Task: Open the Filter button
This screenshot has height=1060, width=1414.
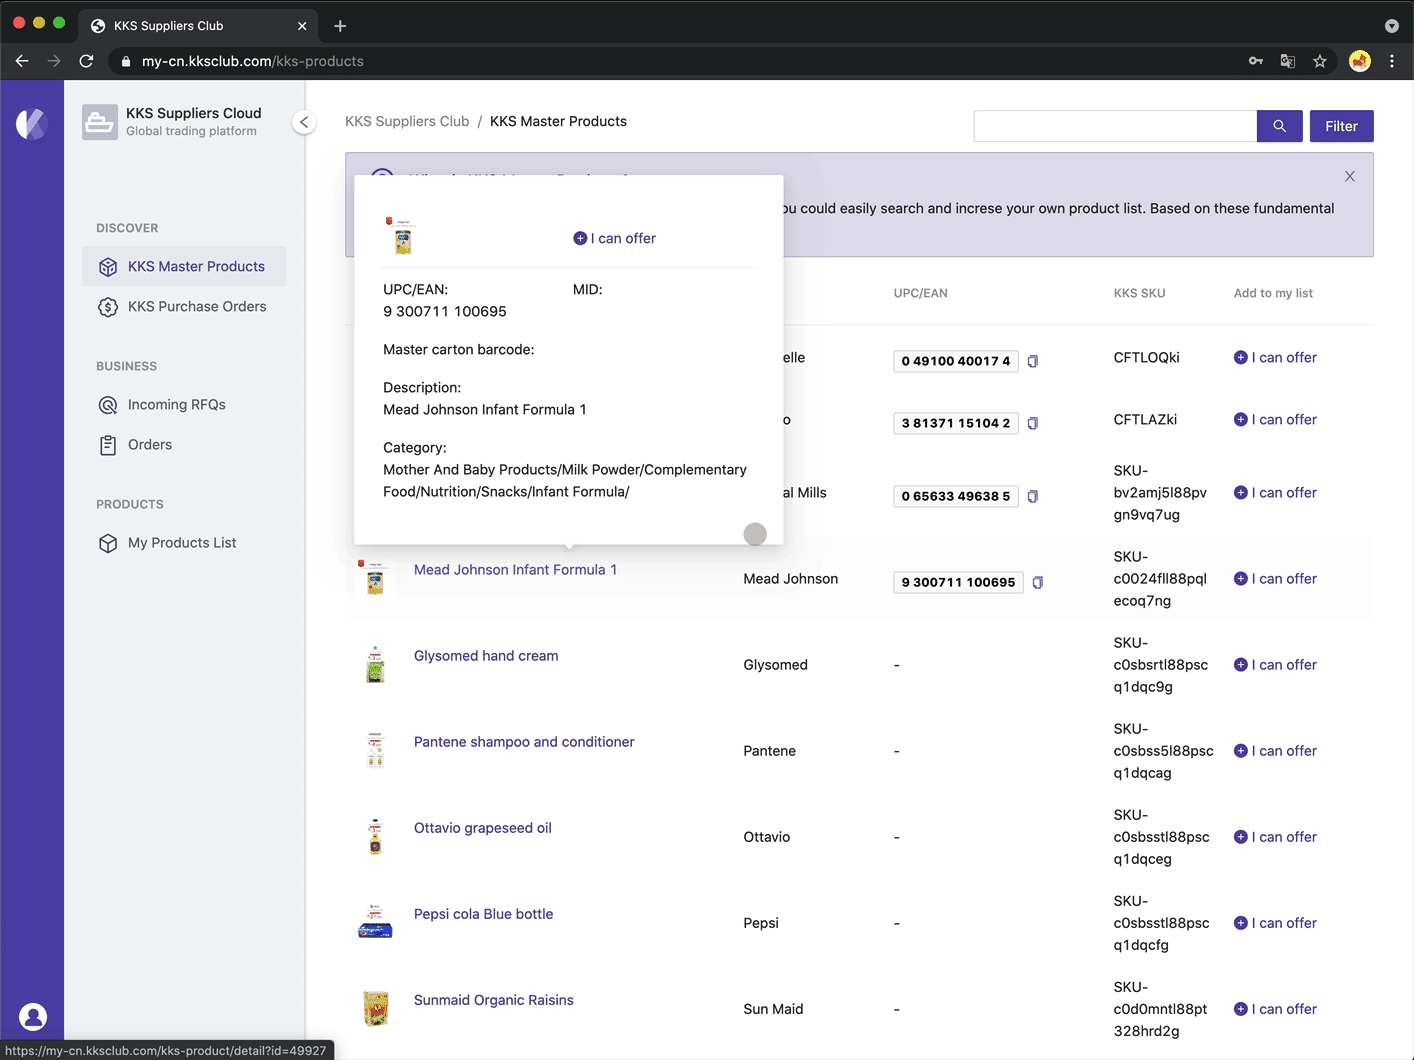Action: coord(1341,126)
